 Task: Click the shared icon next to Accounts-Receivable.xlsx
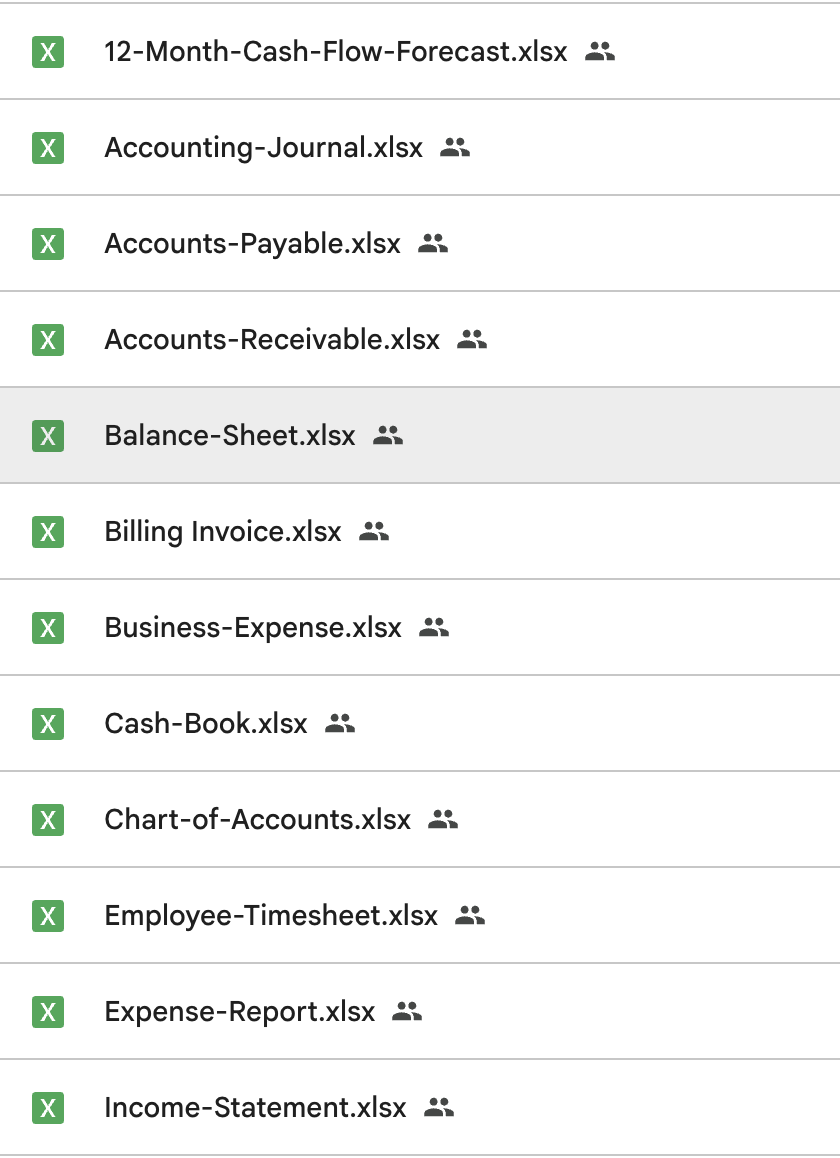tap(471, 339)
